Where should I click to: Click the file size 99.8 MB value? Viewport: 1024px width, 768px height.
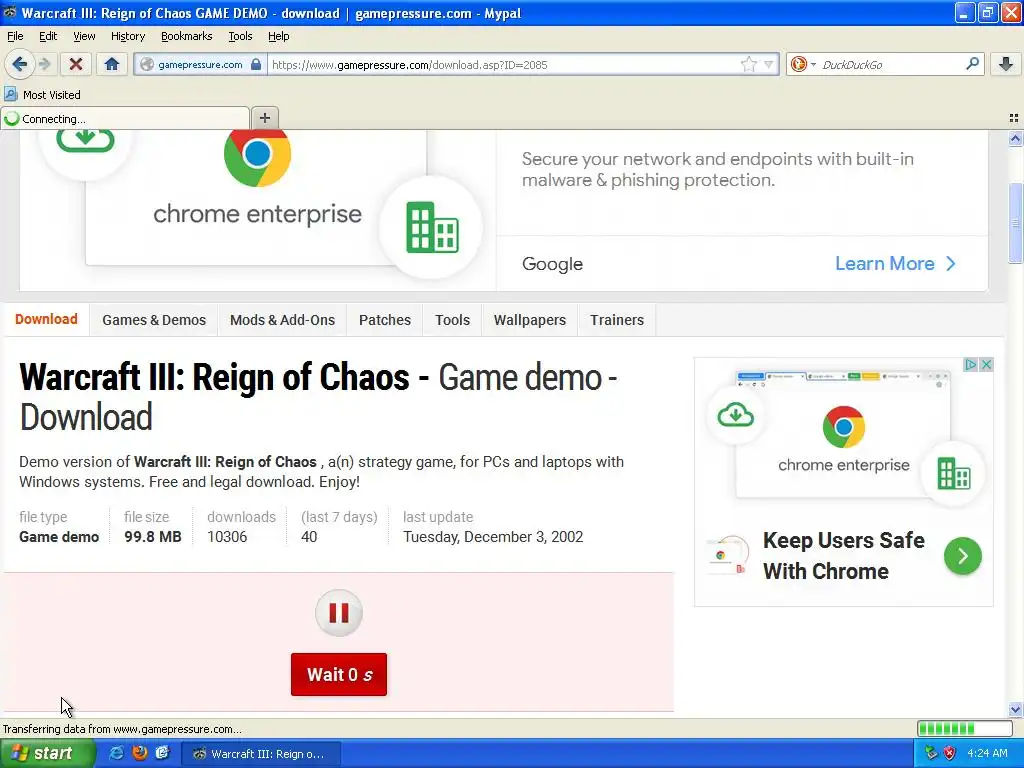(x=153, y=537)
